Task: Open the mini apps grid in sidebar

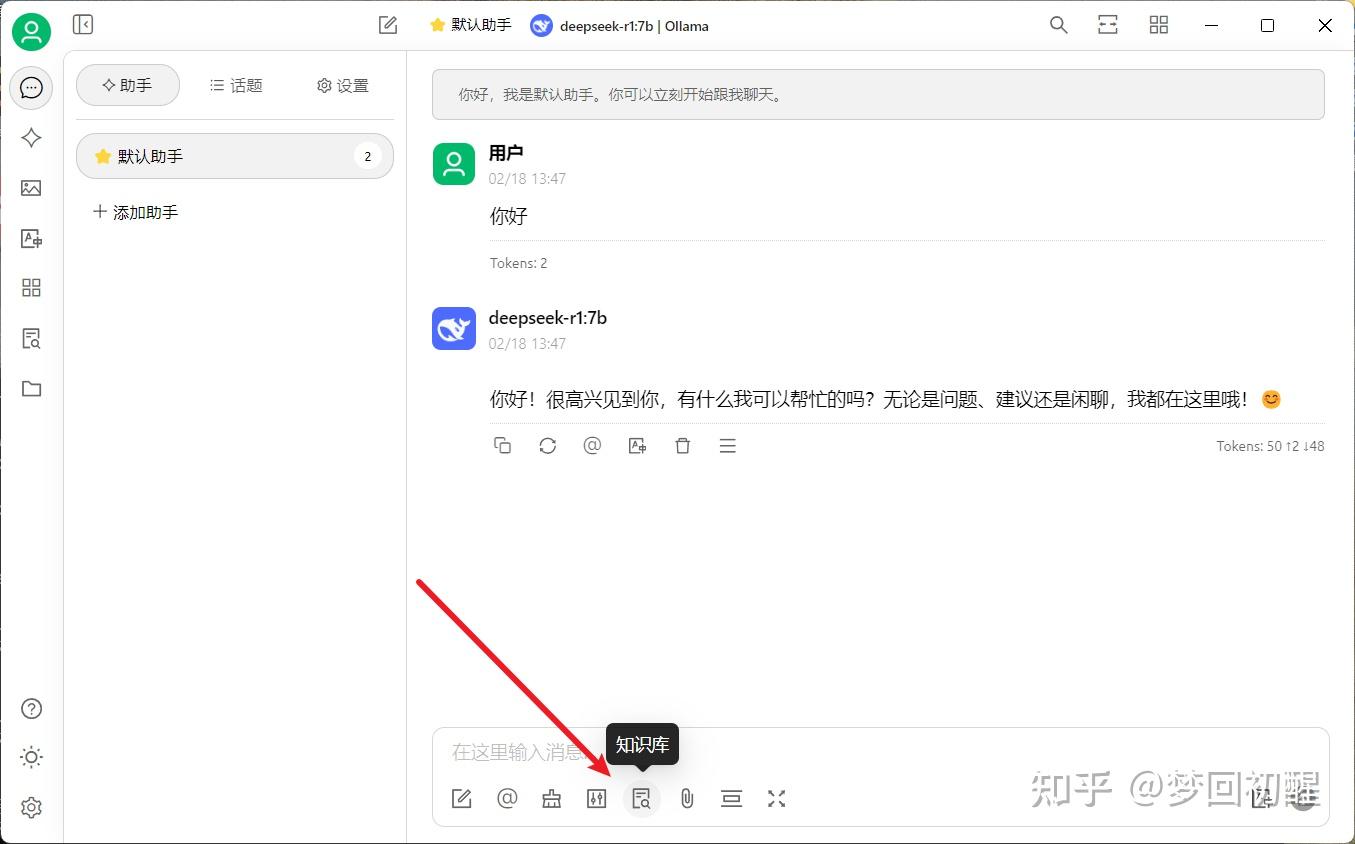Action: point(31,288)
